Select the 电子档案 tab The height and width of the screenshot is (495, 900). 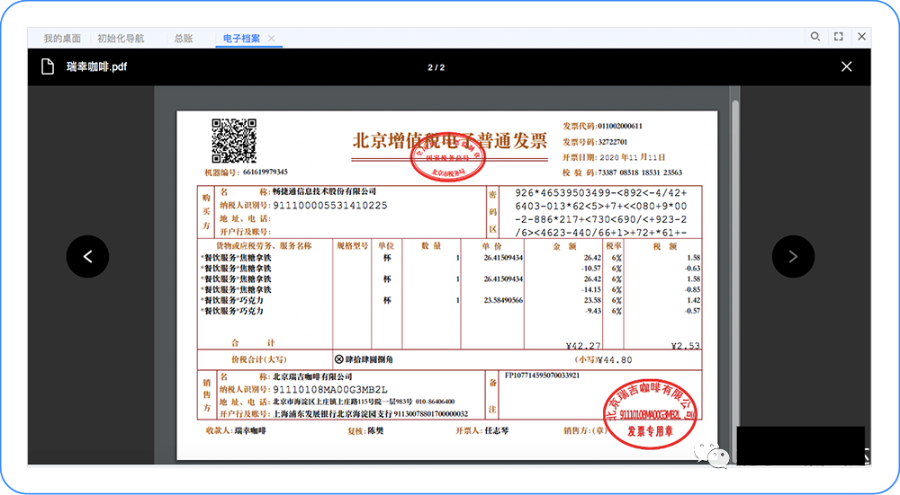pos(241,38)
